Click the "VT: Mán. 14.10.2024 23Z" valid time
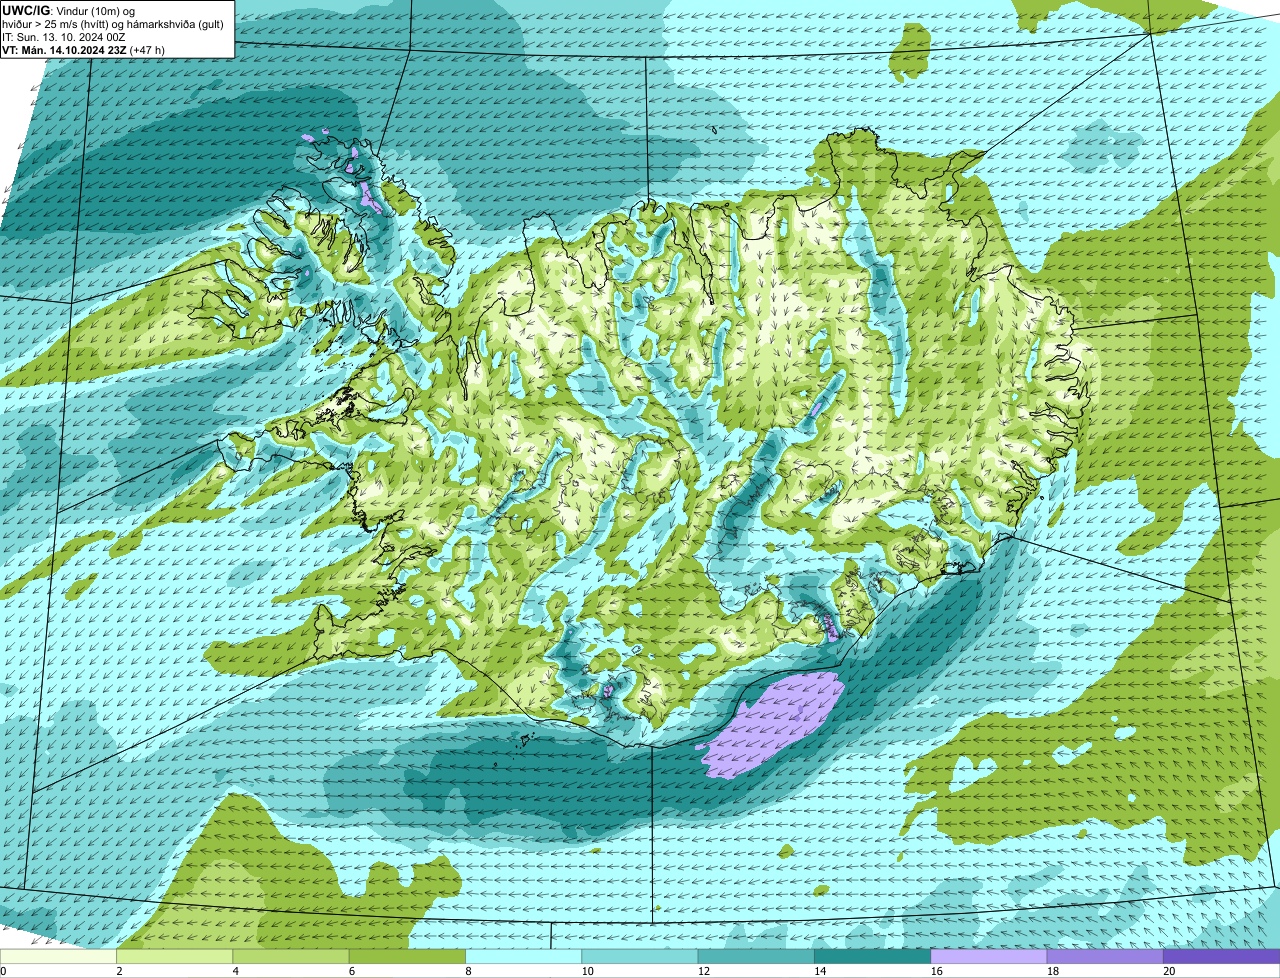The image size is (1280, 978). [x=65, y=49]
